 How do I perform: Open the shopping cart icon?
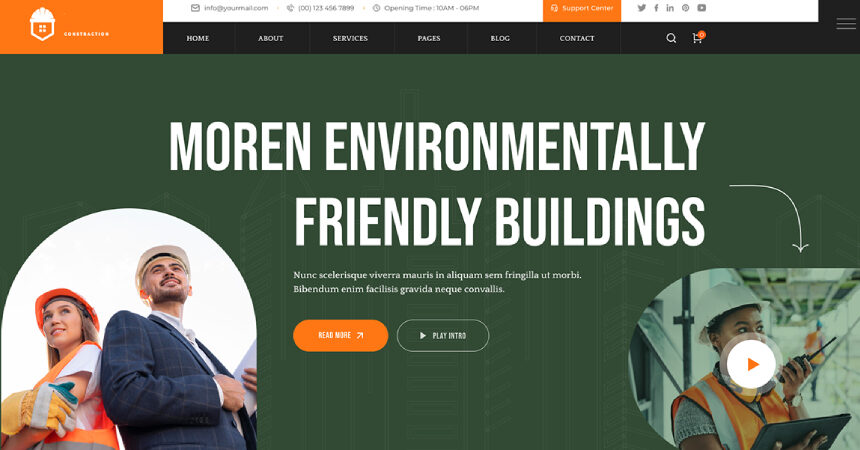pos(698,37)
